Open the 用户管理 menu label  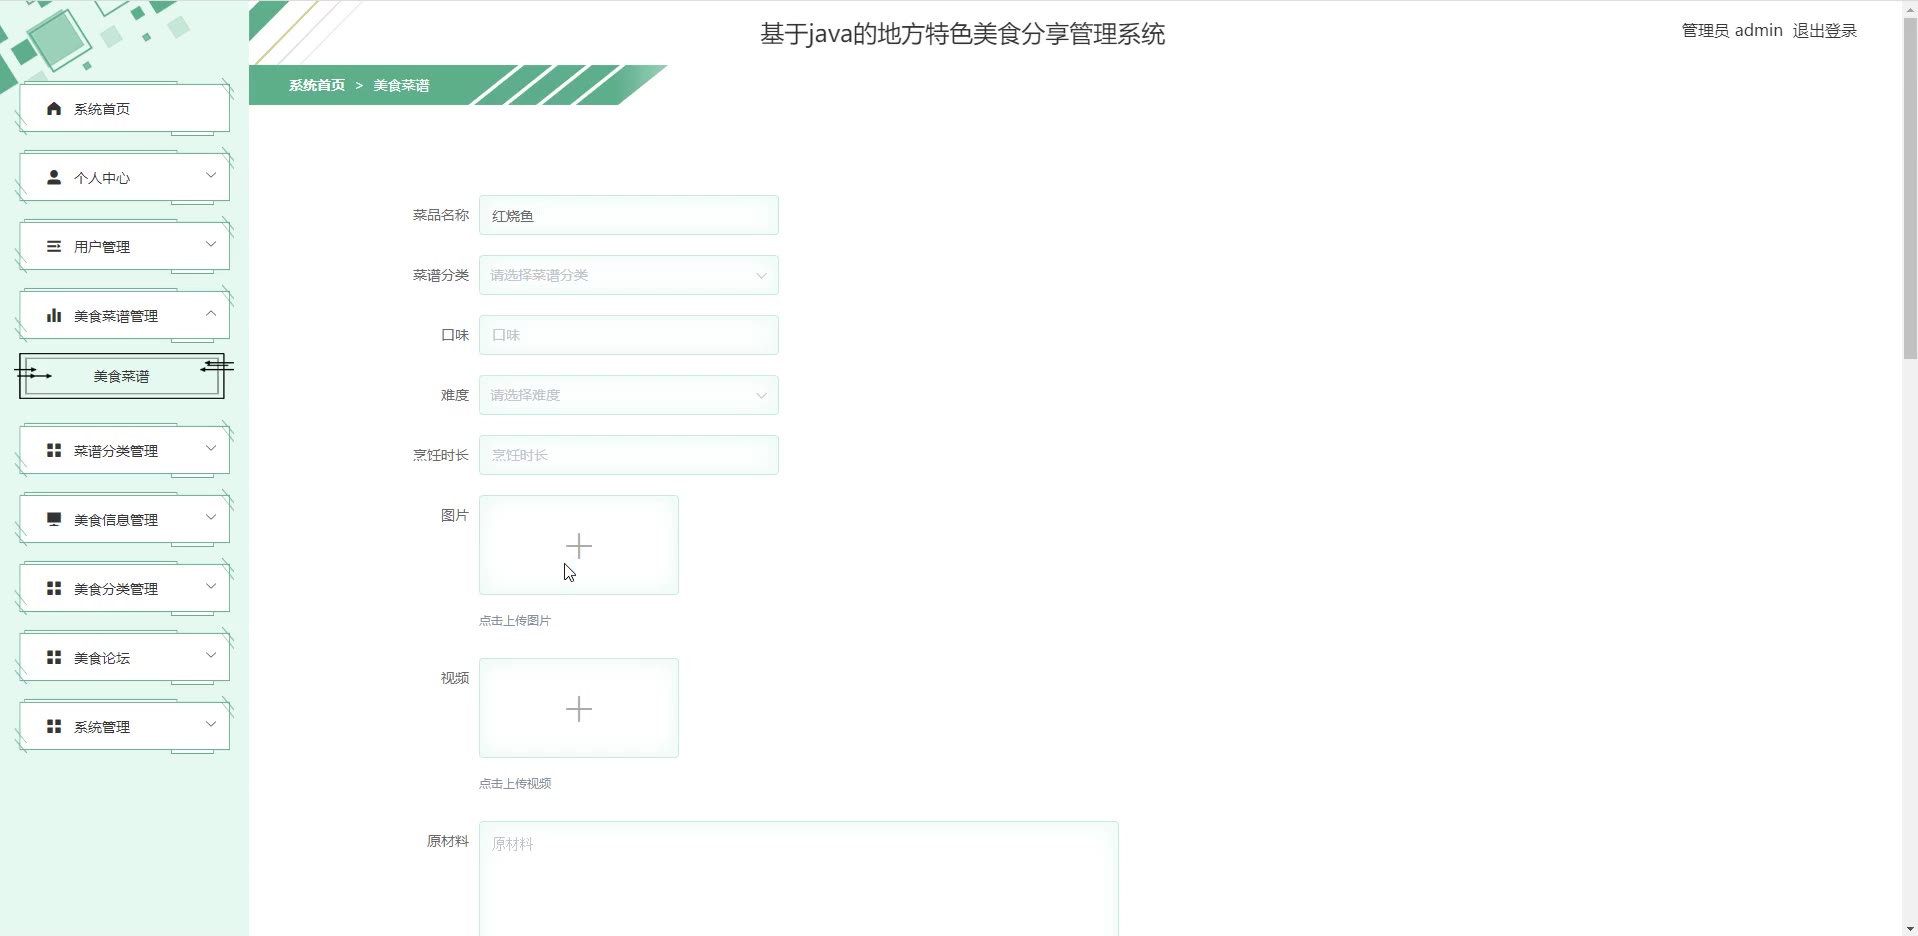tap(102, 247)
